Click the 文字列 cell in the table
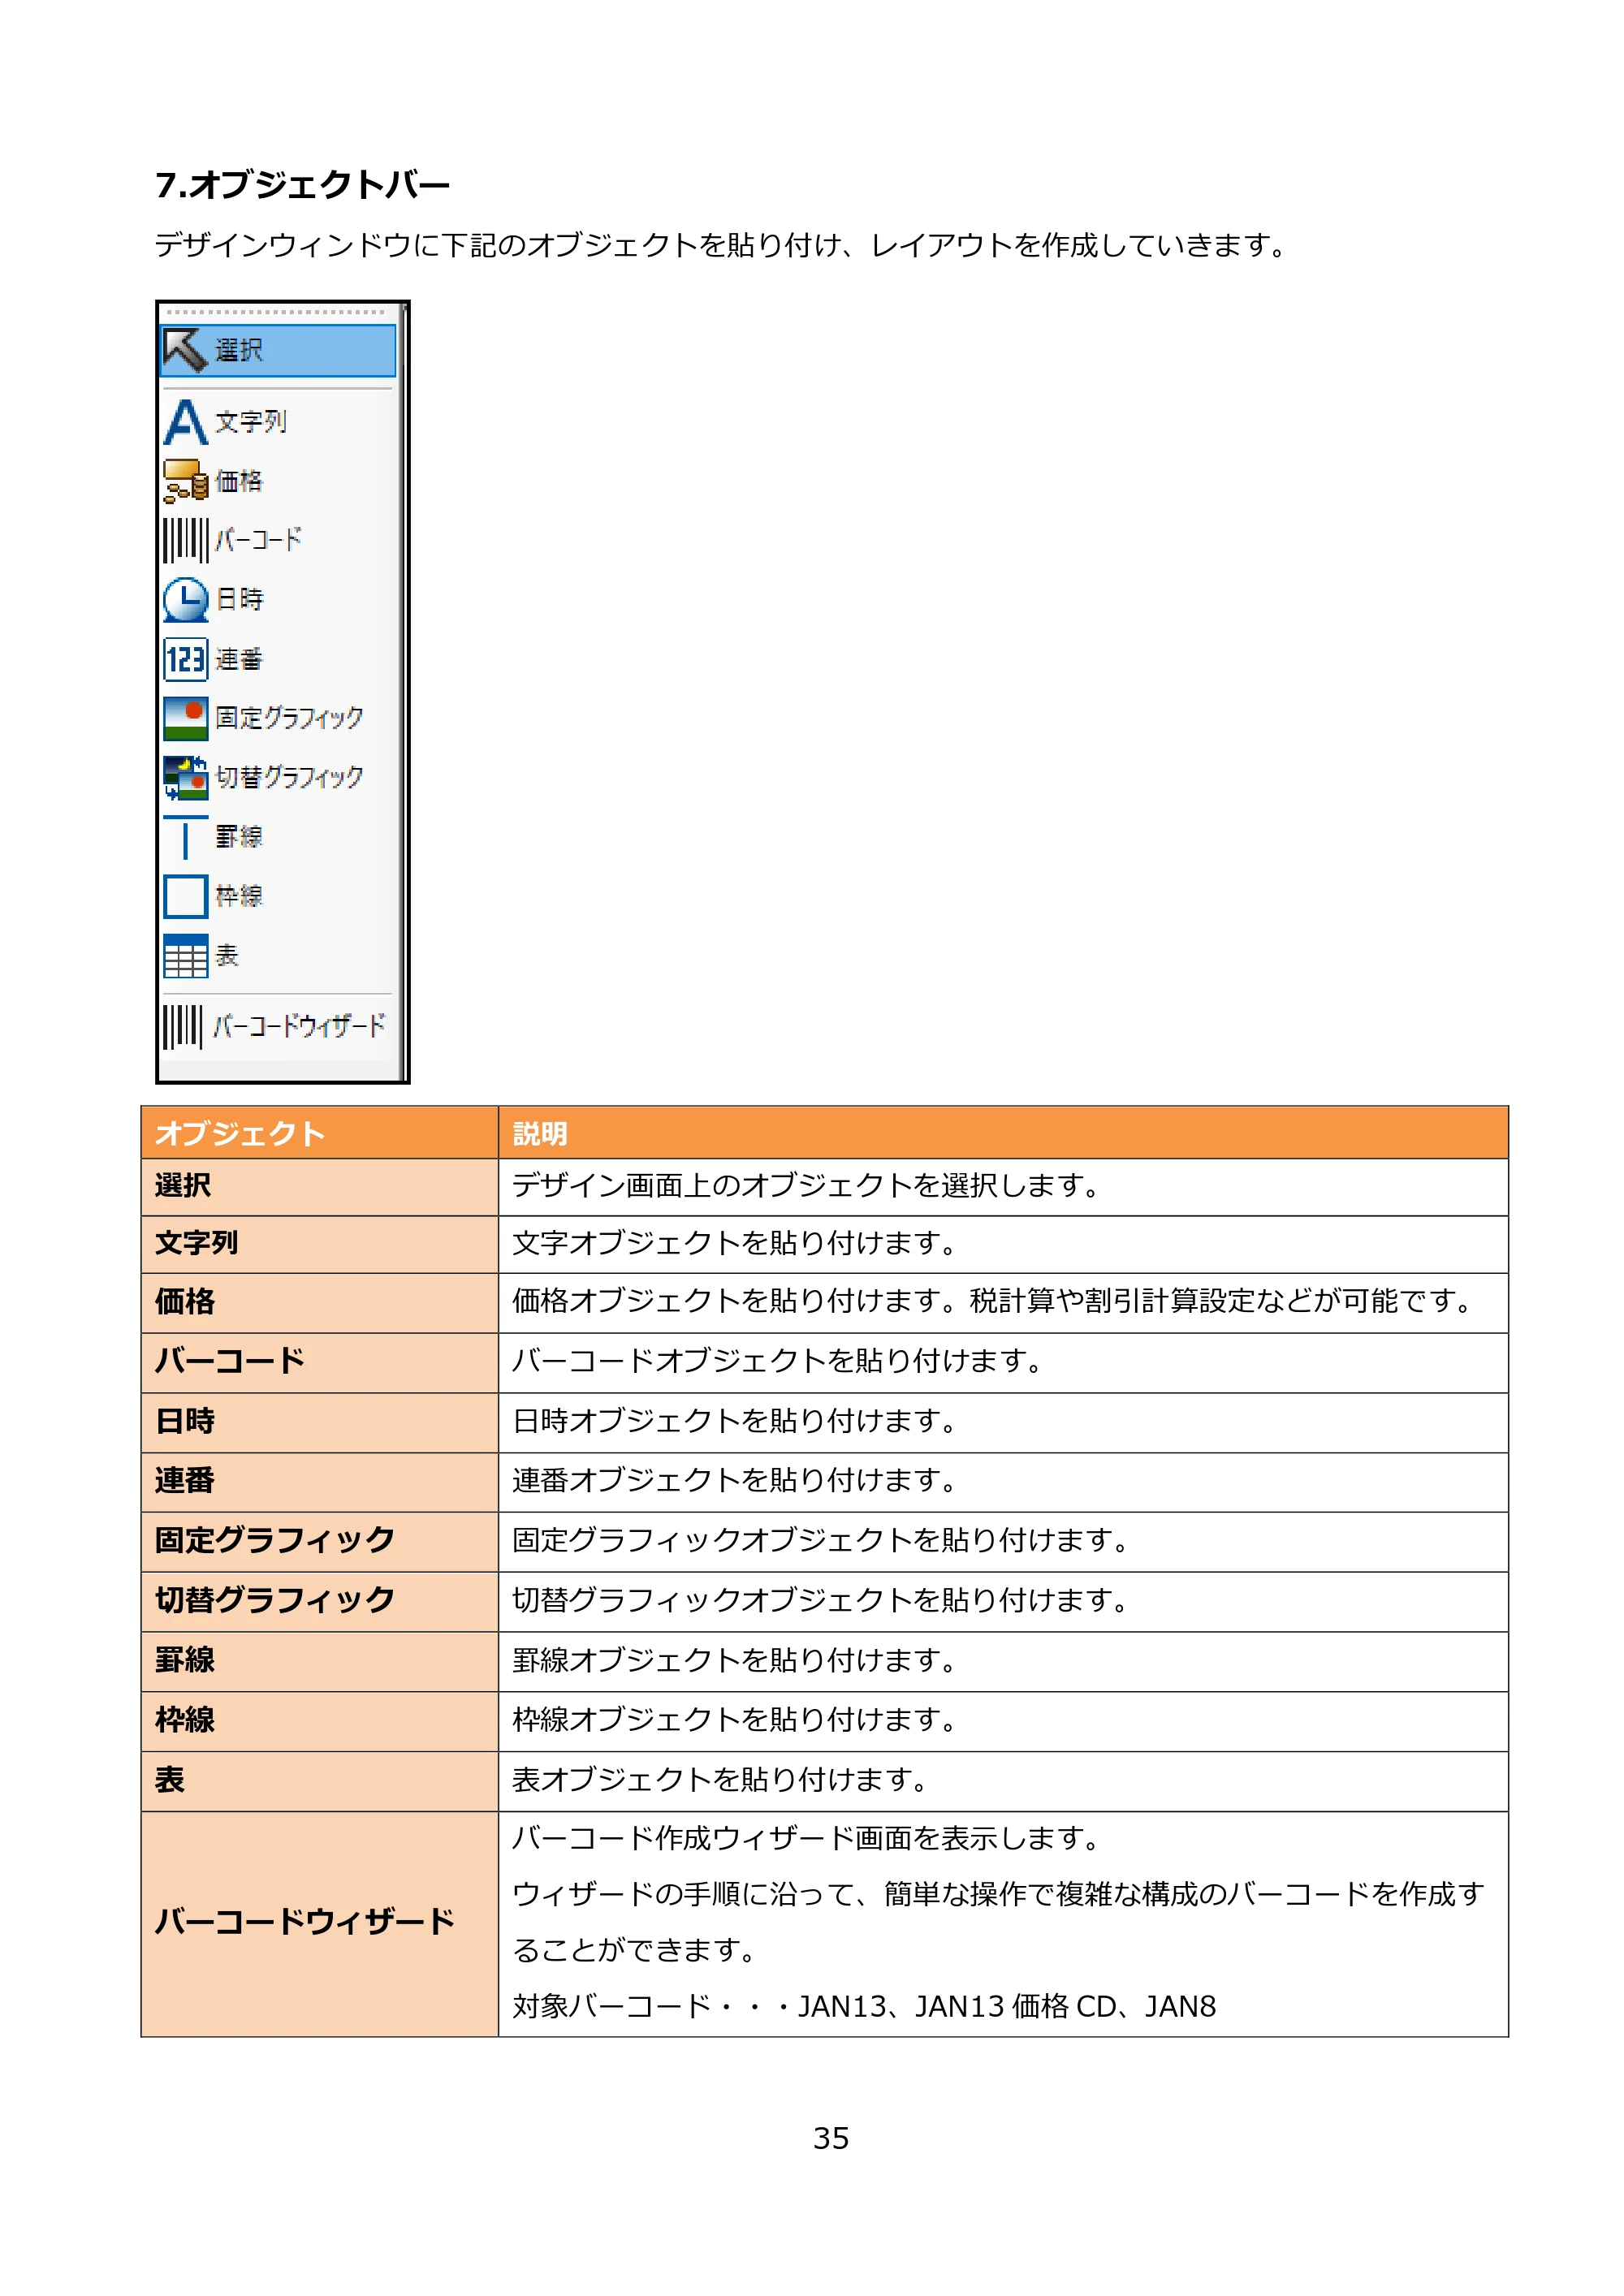 tap(320, 1245)
